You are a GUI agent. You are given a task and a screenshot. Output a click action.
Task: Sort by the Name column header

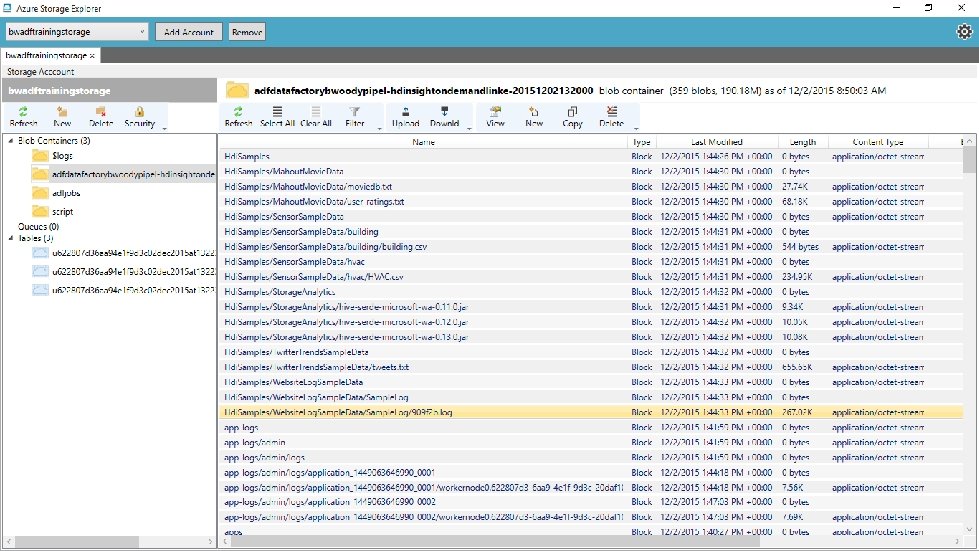[x=423, y=142]
